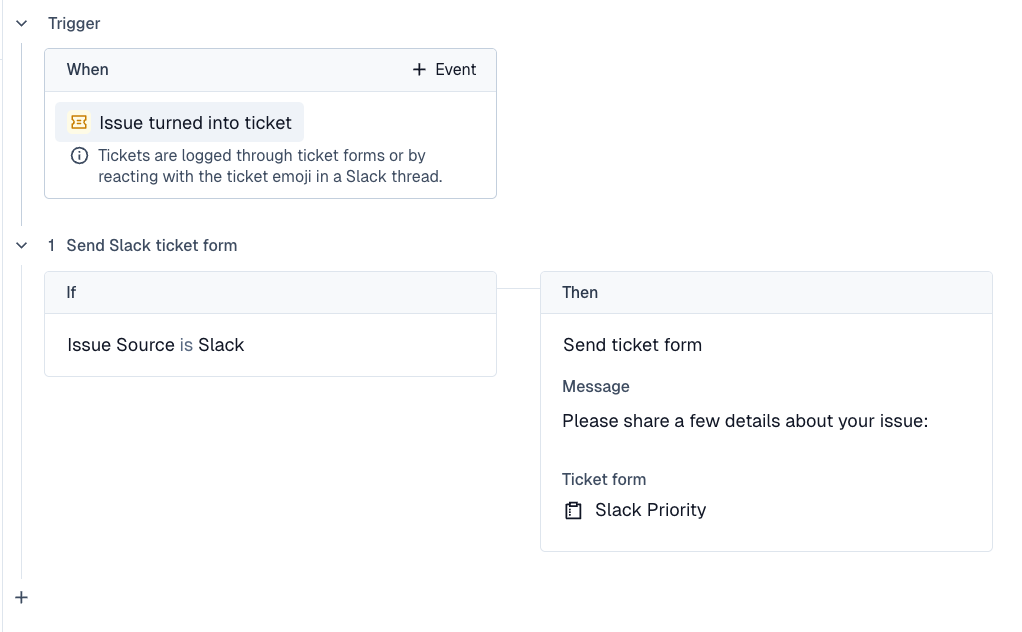The height and width of the screenshot is (632, 1022).
Task: Click the plus icon to add a step
Action: click(x=22, y=597)
